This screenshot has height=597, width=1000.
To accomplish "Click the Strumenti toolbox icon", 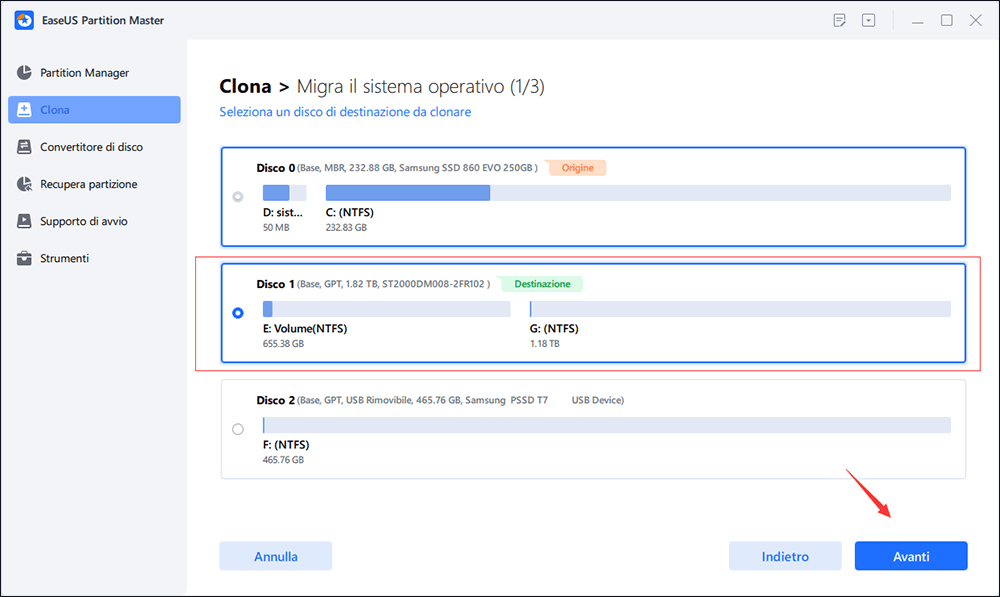I will click(x=24, y=258).
